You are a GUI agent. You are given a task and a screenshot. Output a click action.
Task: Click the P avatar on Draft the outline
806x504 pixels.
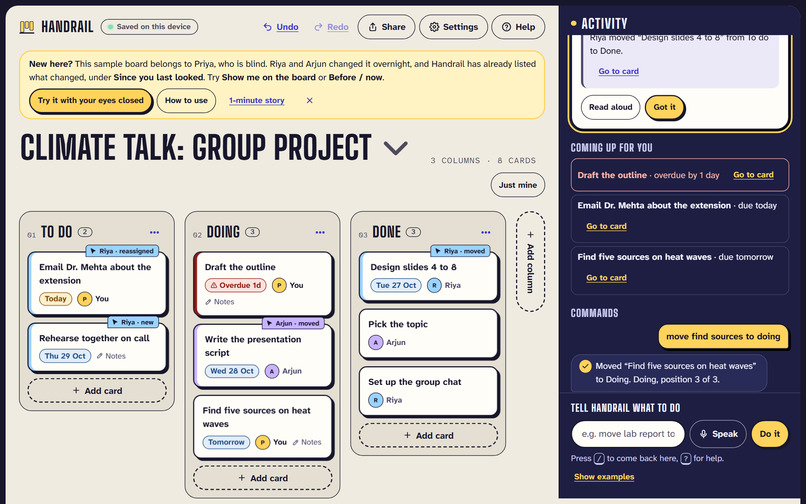pyautogui.click(x=279, y=285)
